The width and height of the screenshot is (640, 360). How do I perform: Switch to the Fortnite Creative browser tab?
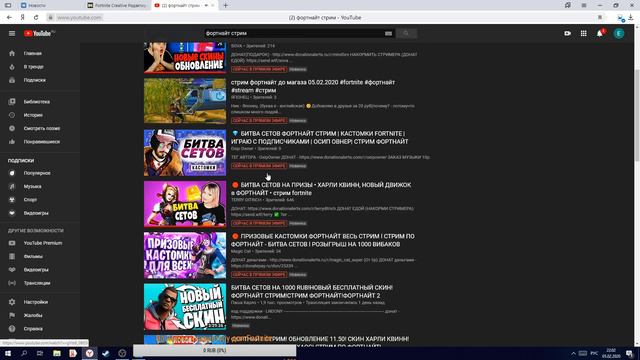pyautogui.click(x=118, y=5)
